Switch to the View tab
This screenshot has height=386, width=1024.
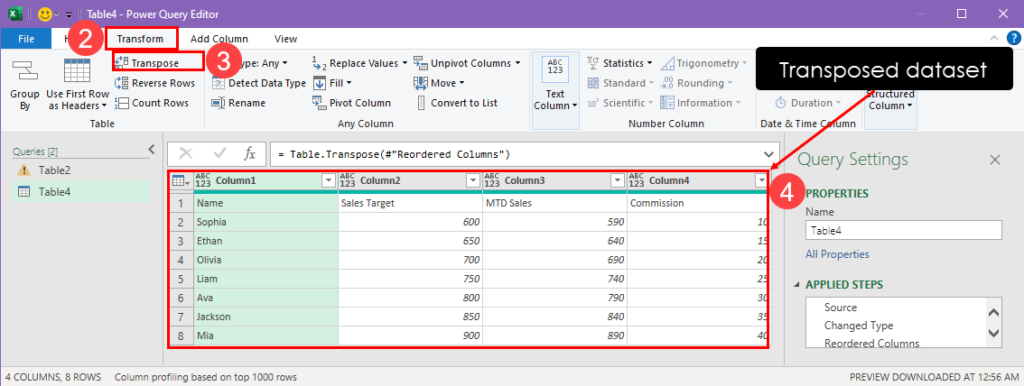[x=285, y=39]
